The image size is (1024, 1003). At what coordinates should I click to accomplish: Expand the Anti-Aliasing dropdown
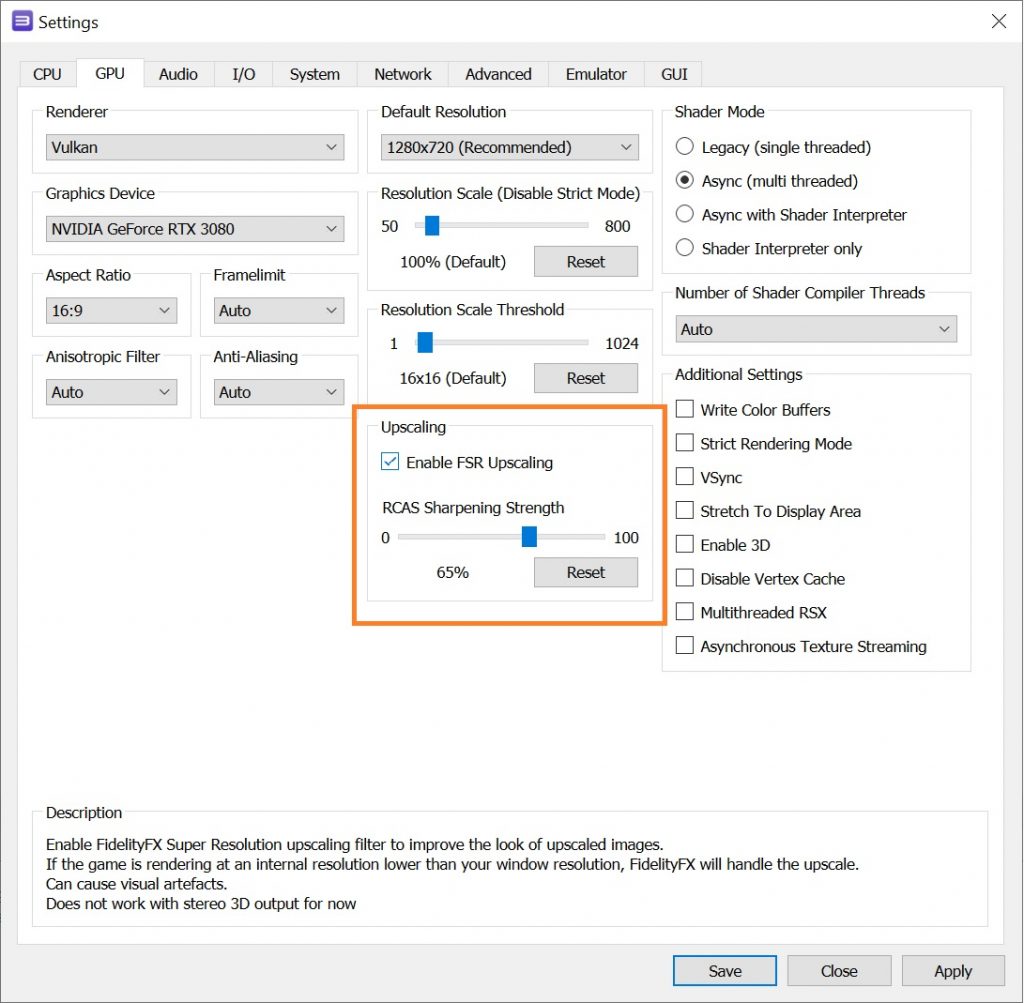(279, 392)
